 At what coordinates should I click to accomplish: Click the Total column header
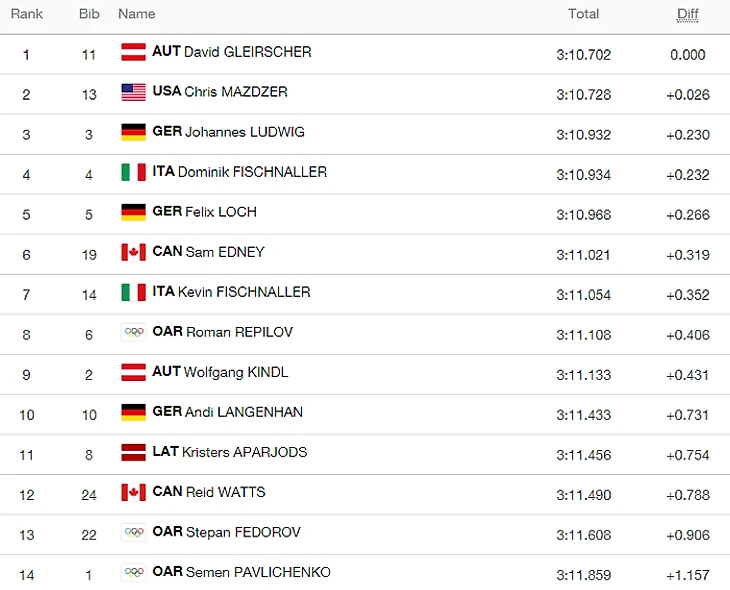pyautogui.click(x=583, y=14)
